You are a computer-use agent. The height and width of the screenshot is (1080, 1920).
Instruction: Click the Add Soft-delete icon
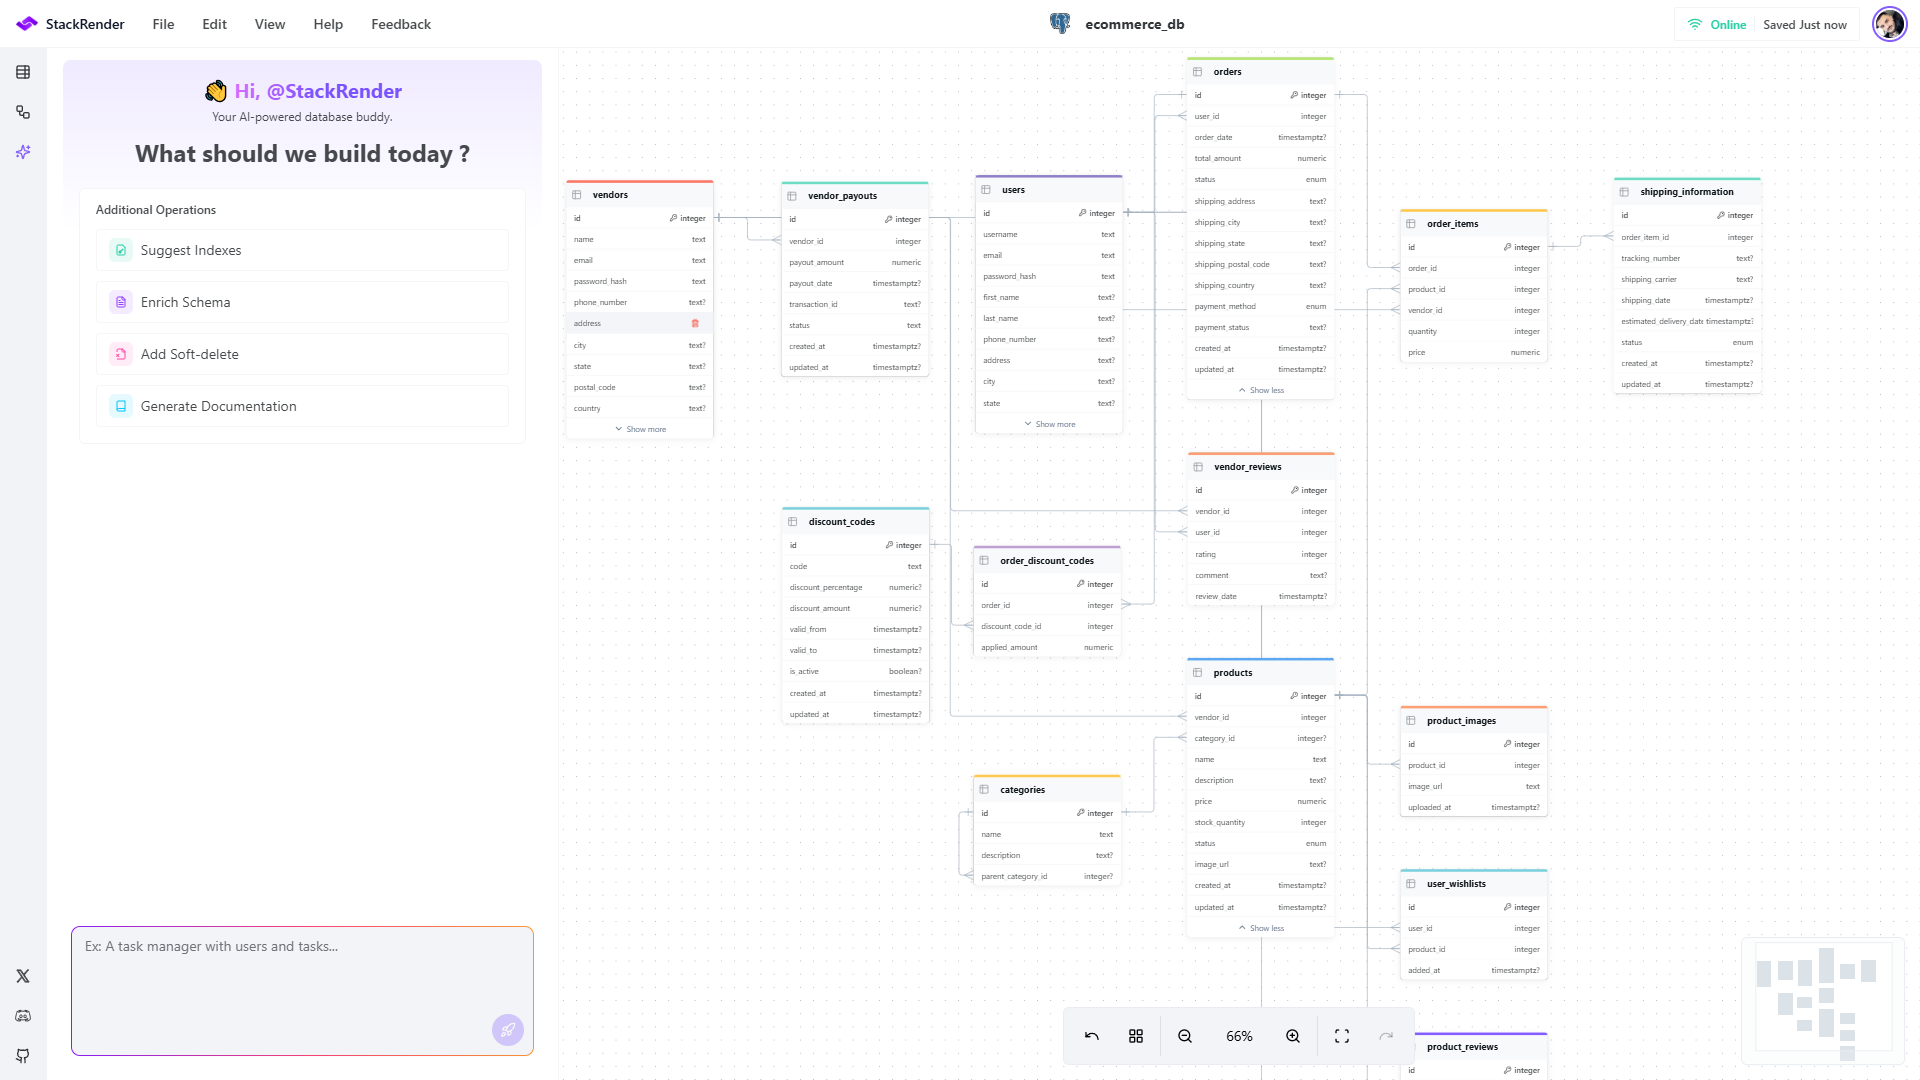click(x=121, y=354)
